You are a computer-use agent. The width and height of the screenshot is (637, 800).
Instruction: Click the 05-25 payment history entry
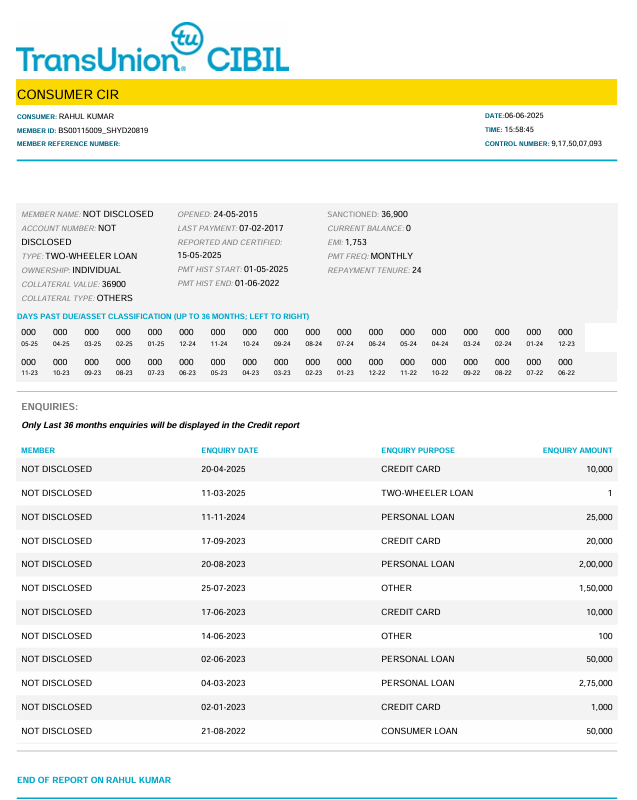[x=29, y=337]
